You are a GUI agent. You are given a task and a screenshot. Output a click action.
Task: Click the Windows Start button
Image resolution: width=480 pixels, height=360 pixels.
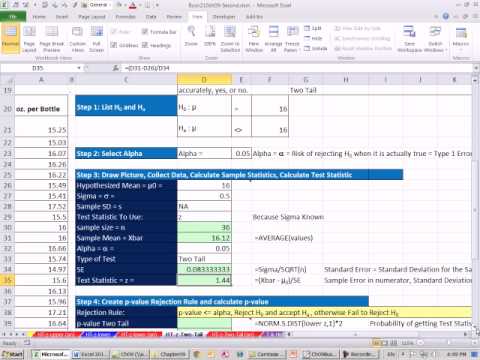coord(12,354)
